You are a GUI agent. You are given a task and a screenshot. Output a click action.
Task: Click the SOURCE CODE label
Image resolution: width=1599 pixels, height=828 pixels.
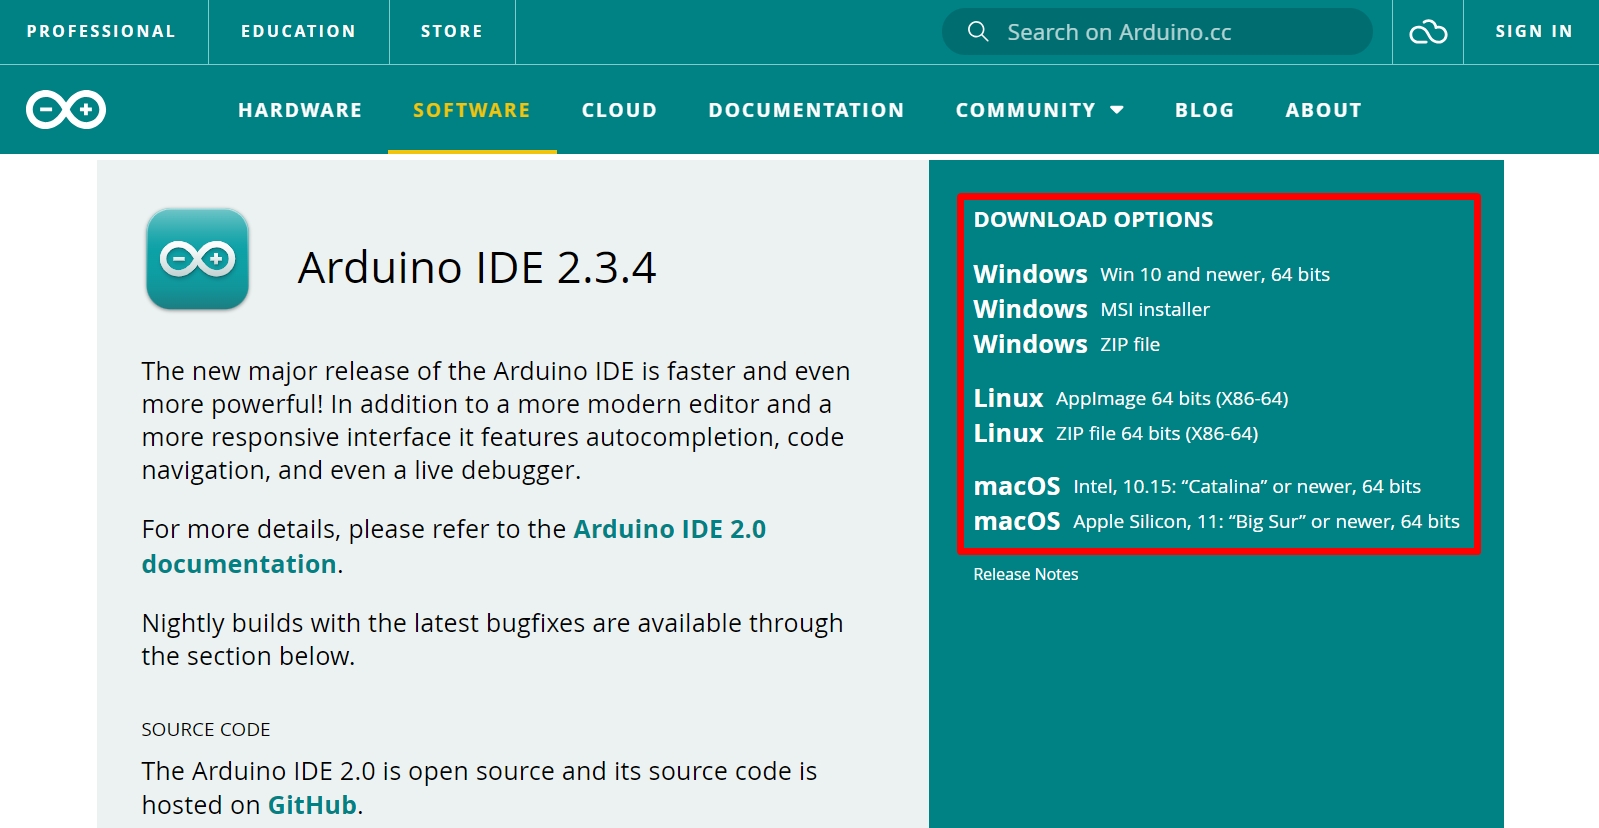pyautogui.click(x=206, y=730)
